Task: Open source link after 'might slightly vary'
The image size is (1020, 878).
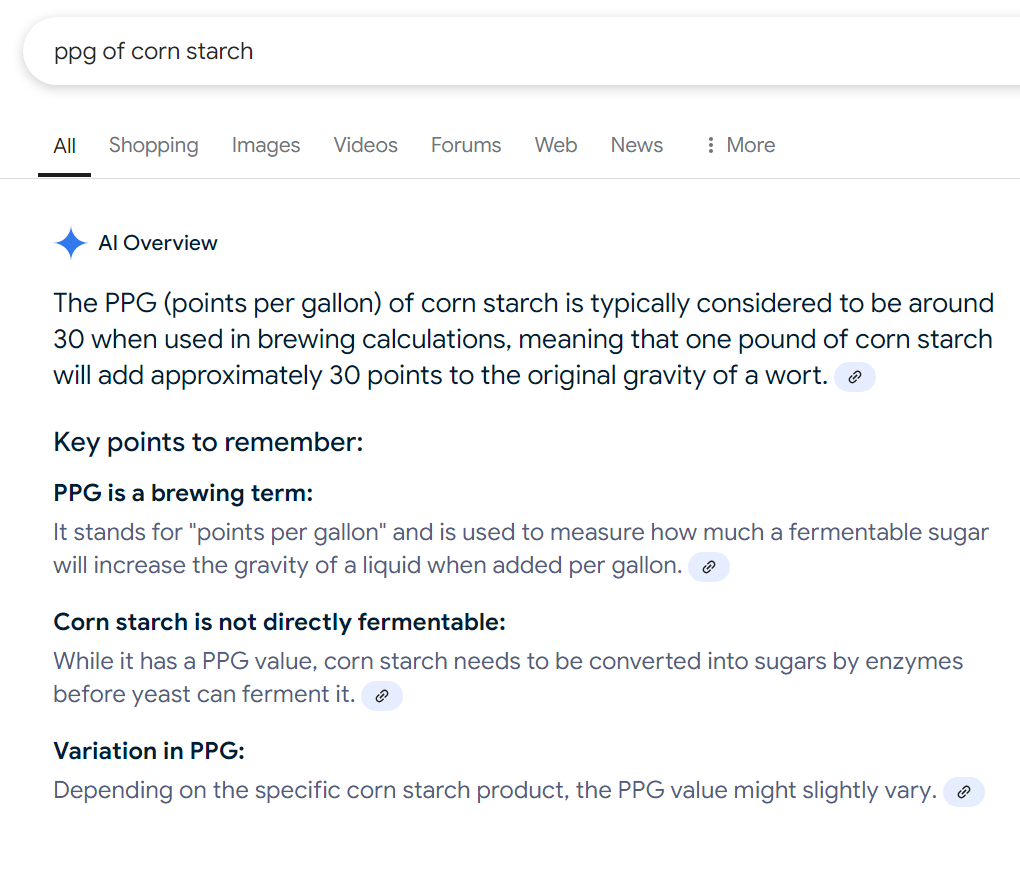Action: click(x=964, y=792)
